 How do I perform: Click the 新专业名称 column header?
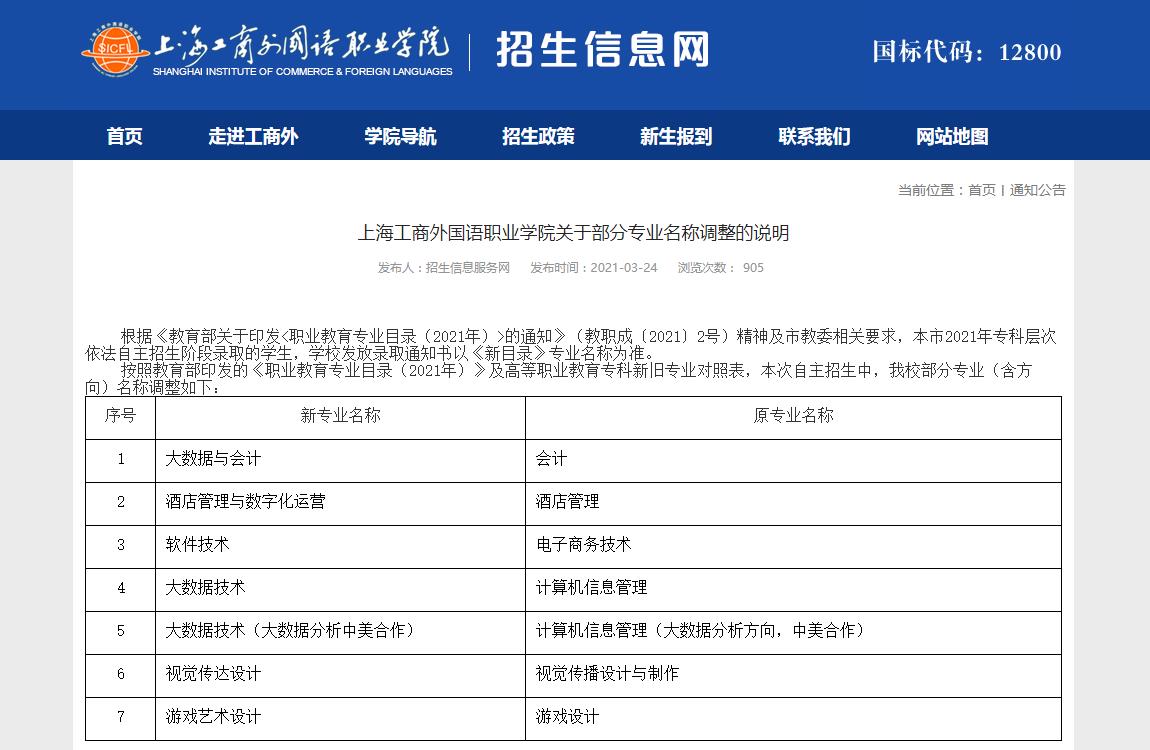(x=340, y=418)
